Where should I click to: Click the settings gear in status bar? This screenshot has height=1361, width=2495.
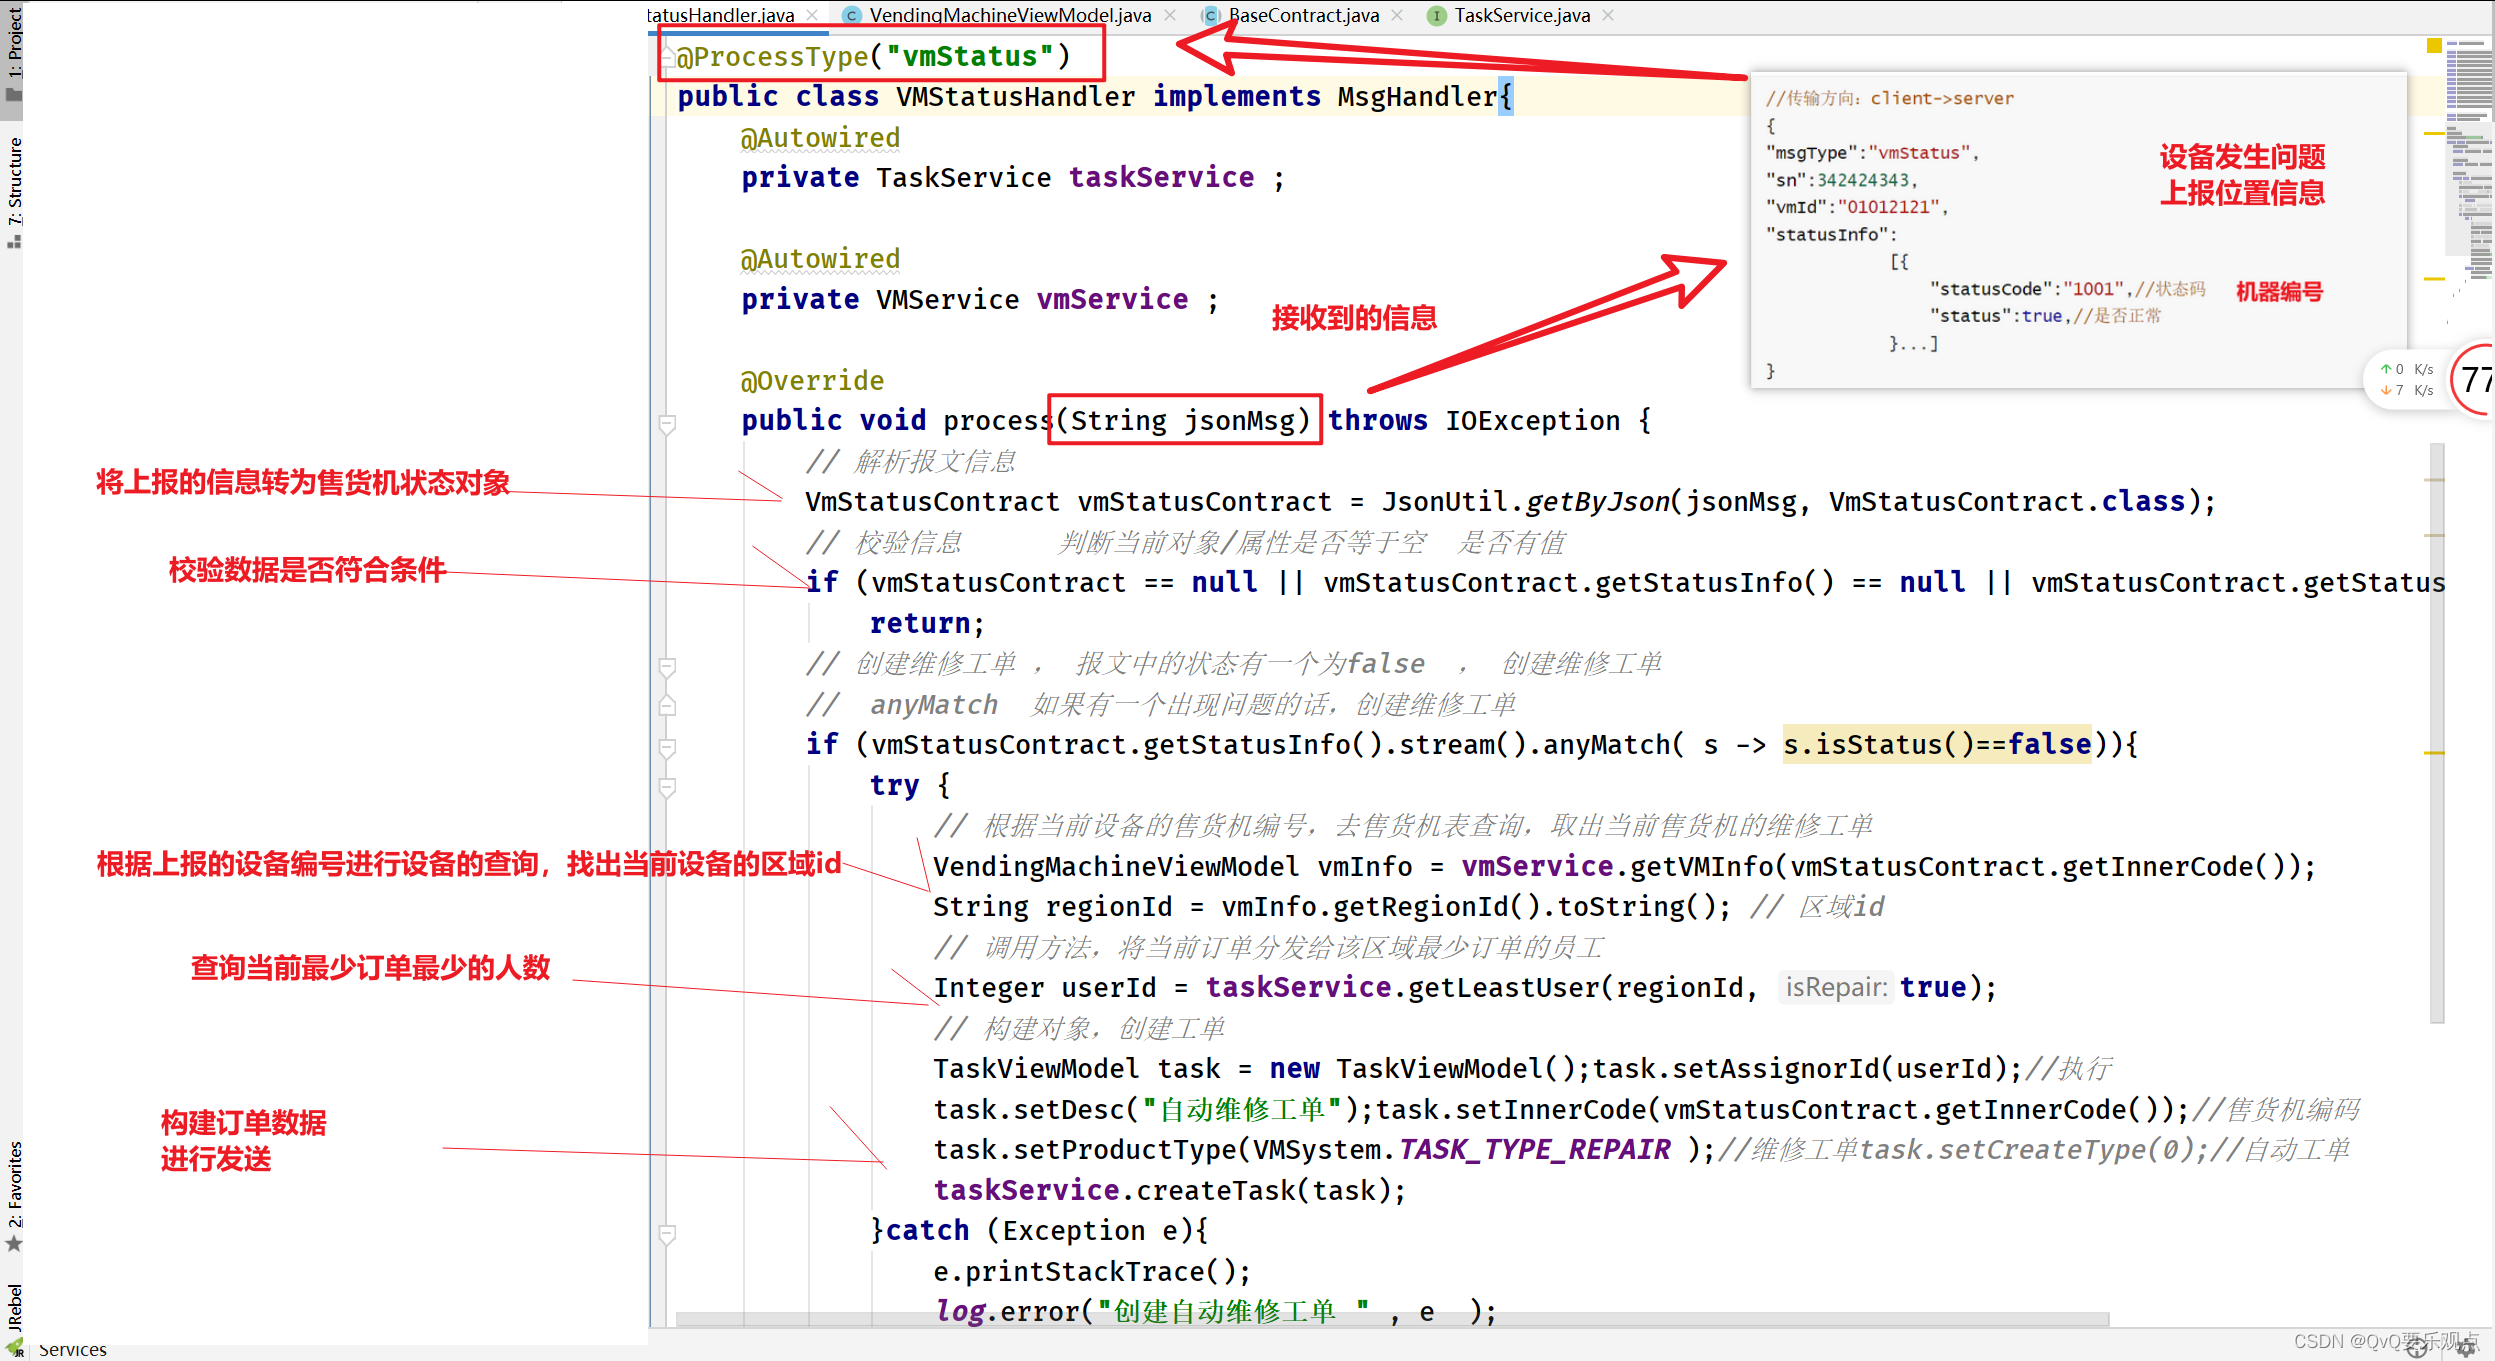tap(2468, 1347)
